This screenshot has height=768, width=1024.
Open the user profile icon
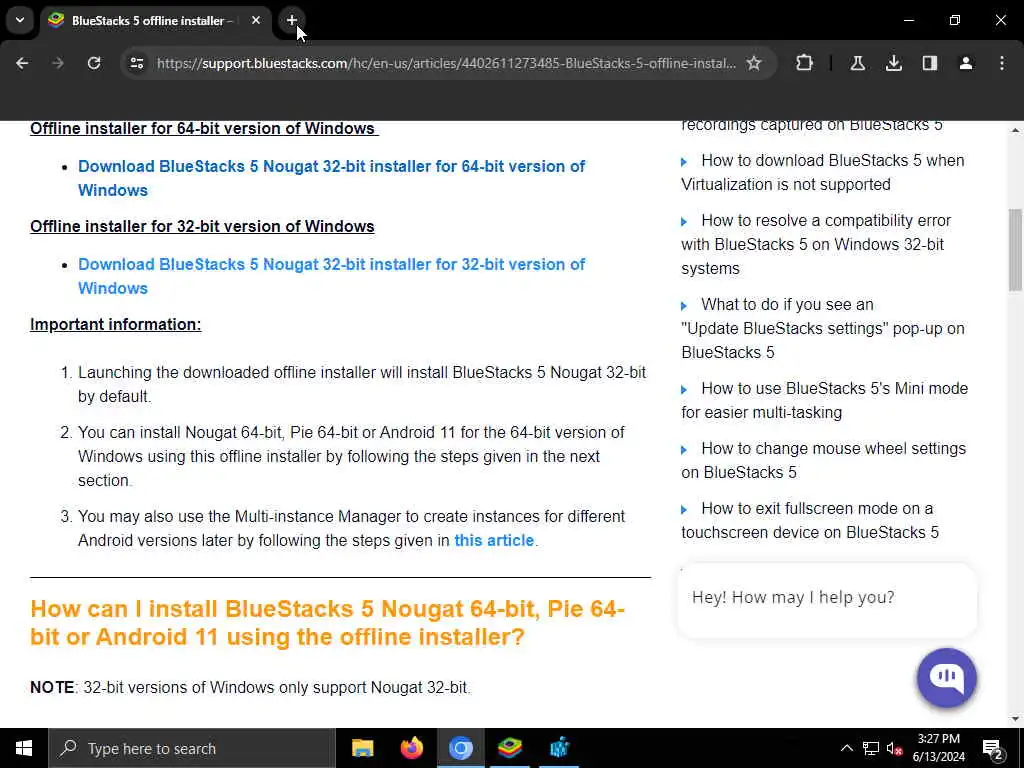pos(966,63)
